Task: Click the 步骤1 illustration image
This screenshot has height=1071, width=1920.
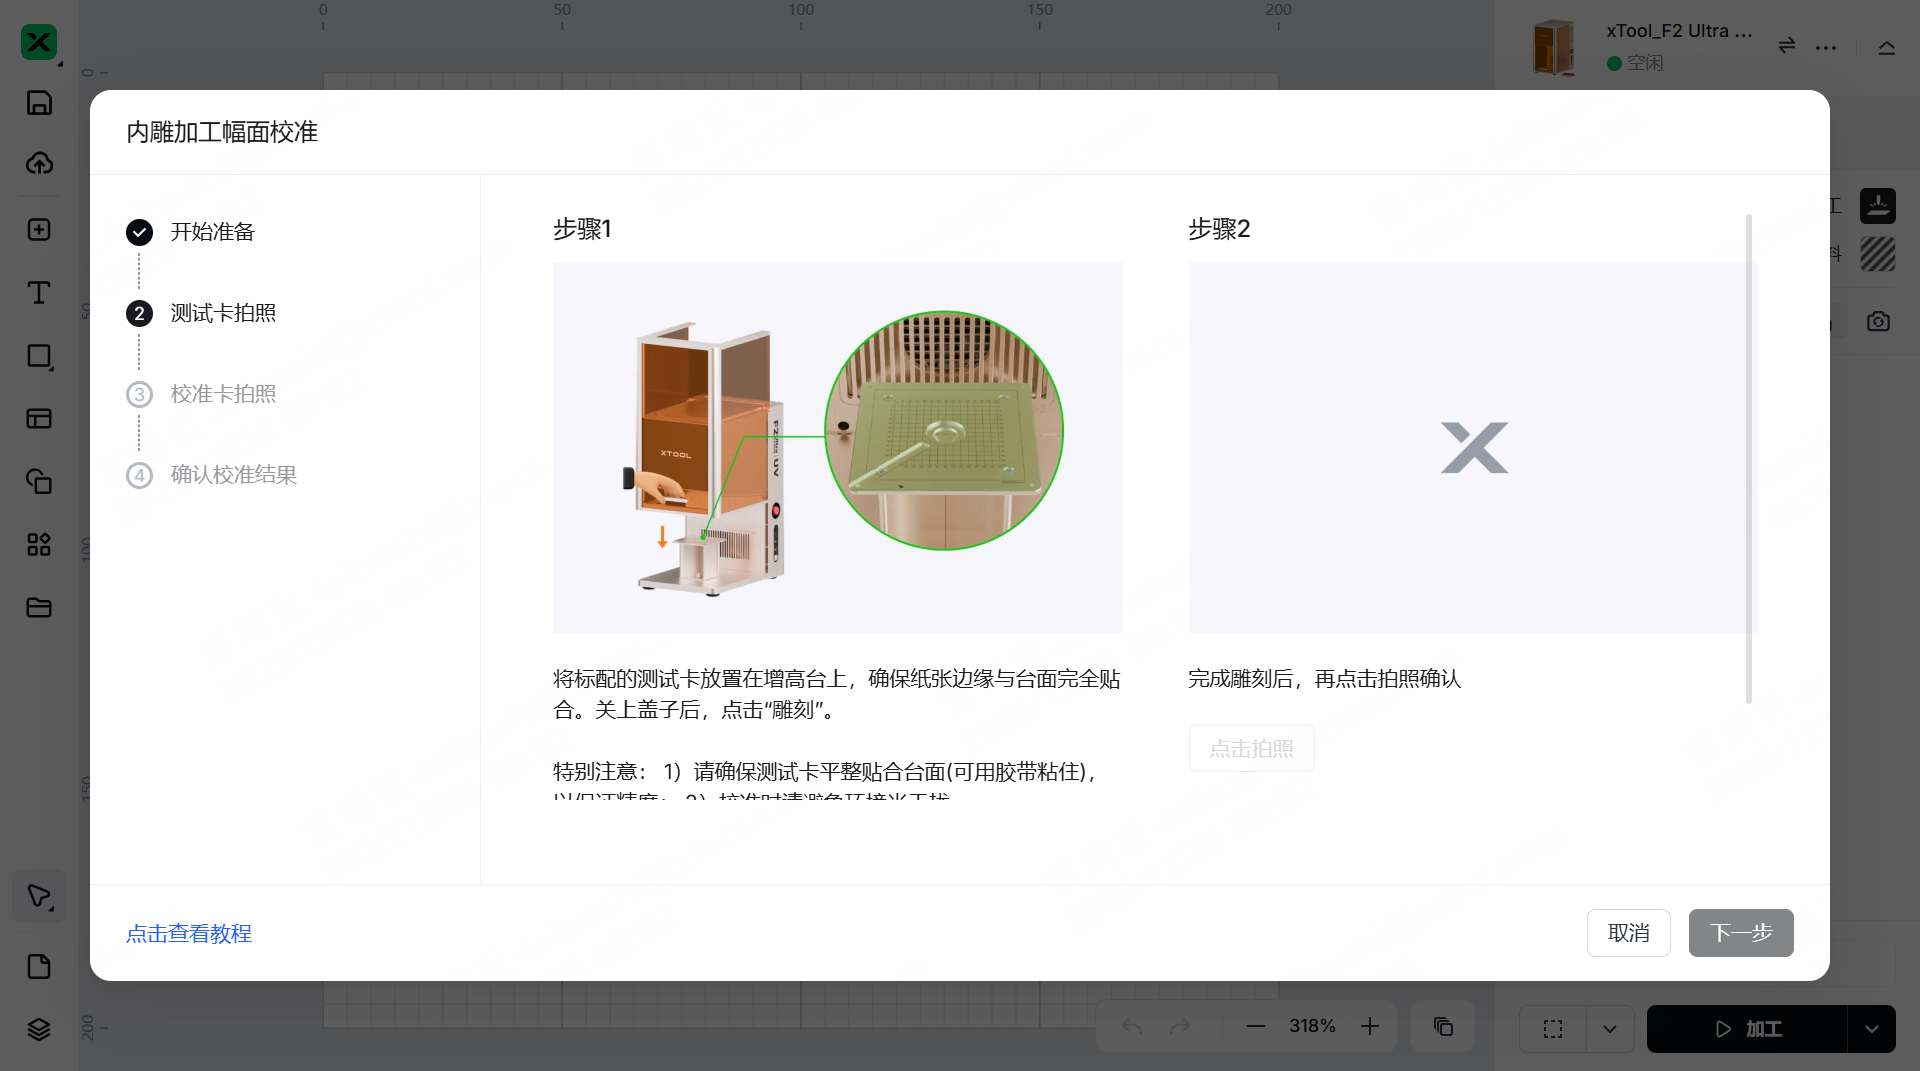Action: click(x=837, y=447)
